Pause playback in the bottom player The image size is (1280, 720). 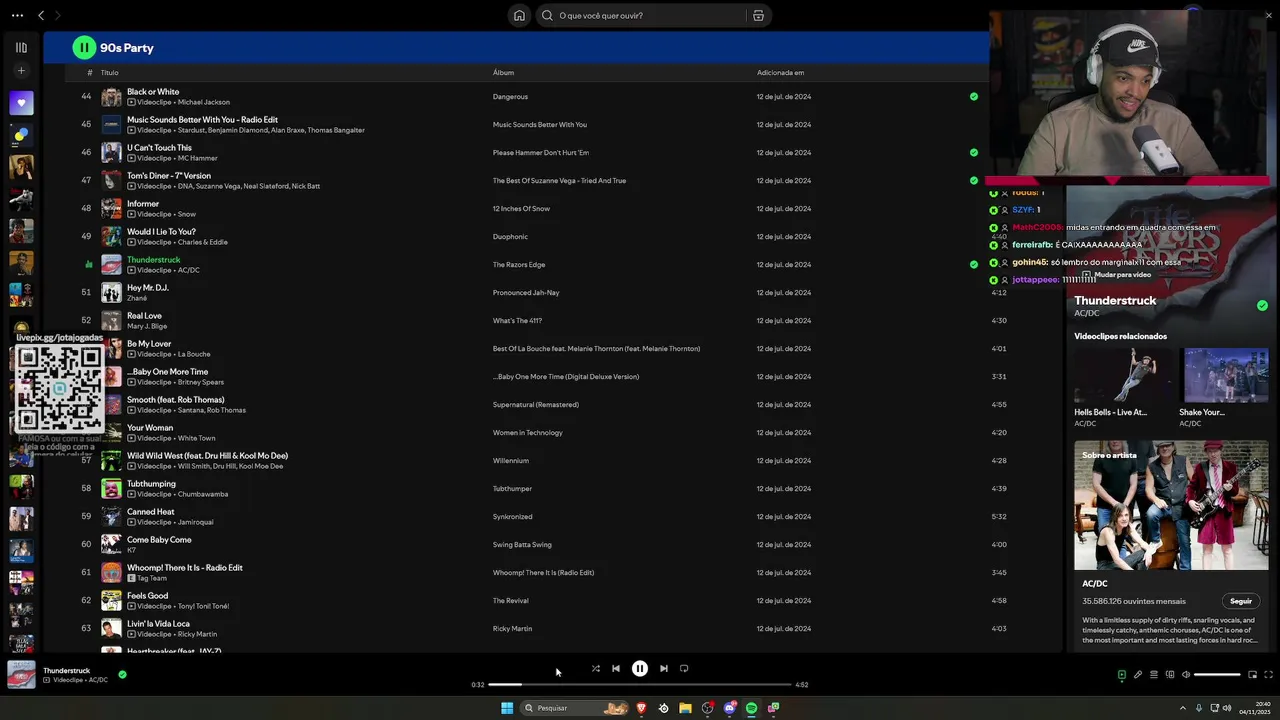tap(640, 668)
